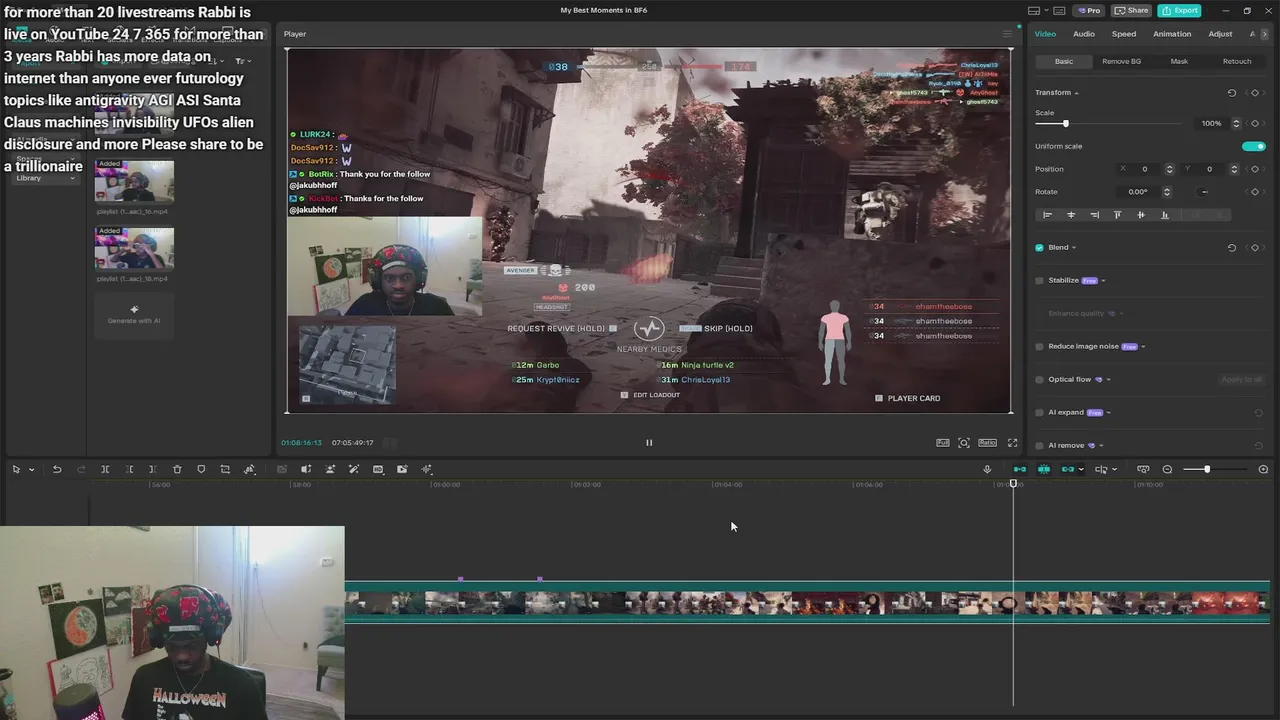The width and height of the screenshot is (1280, 720).
Task: Align clip to left edge
Action: (1047, 215)
